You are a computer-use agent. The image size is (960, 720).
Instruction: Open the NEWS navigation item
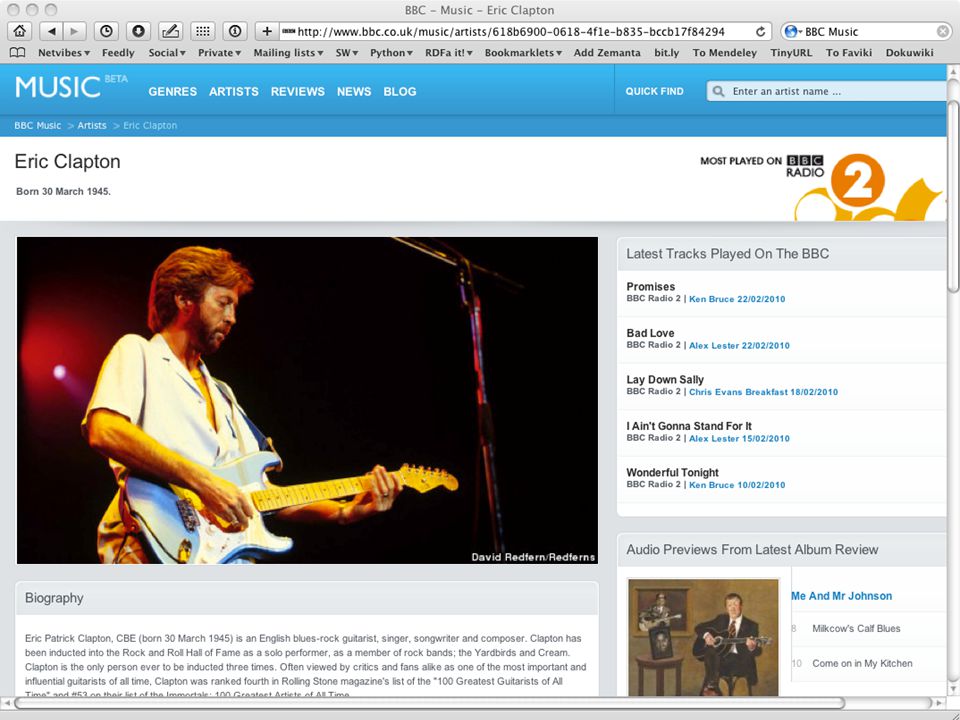tap(354, 91)
